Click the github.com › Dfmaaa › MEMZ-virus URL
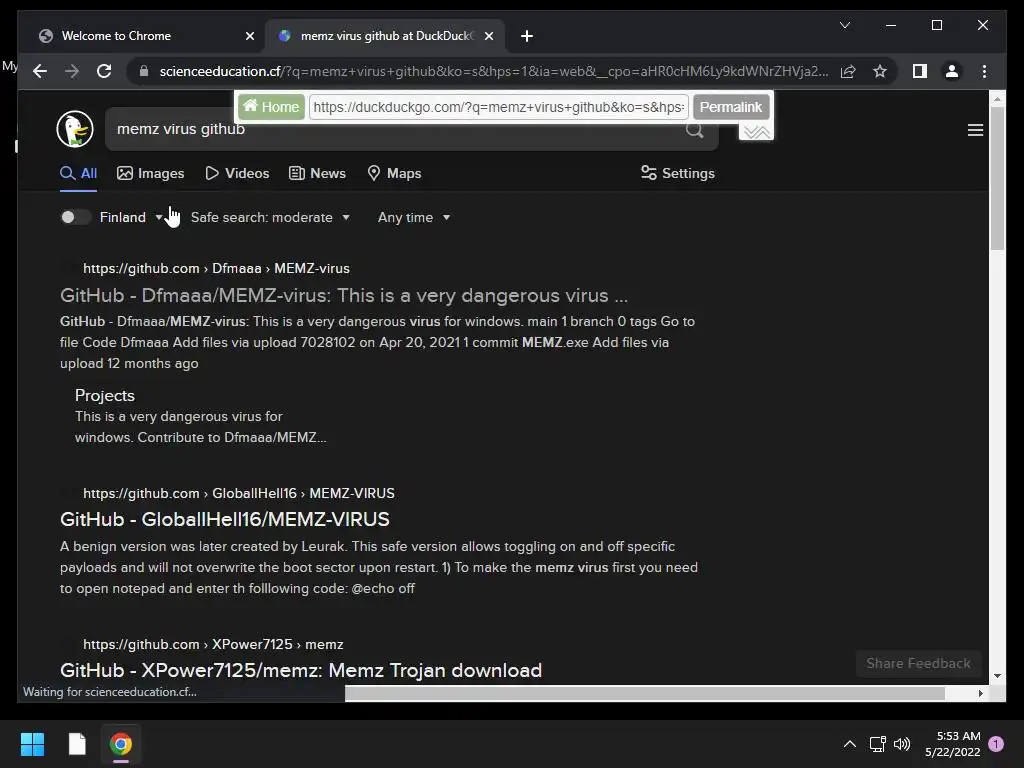This screenshot has height=768, width=1024. click(x=216, y=268)
